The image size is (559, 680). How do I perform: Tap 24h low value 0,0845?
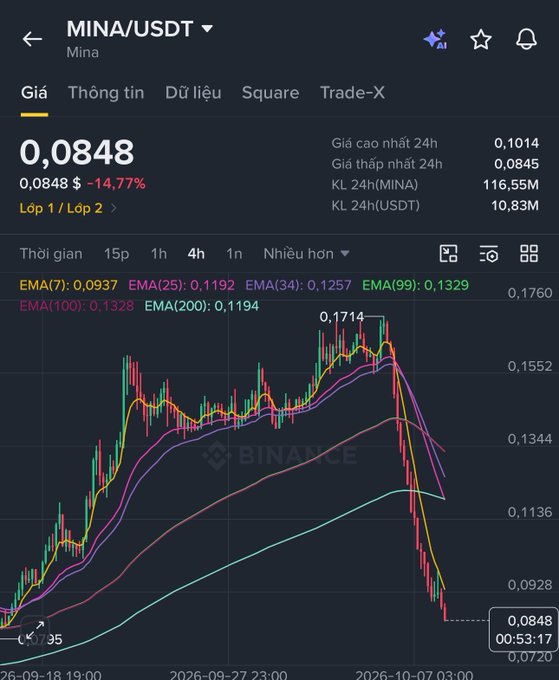tap(517, 164)
